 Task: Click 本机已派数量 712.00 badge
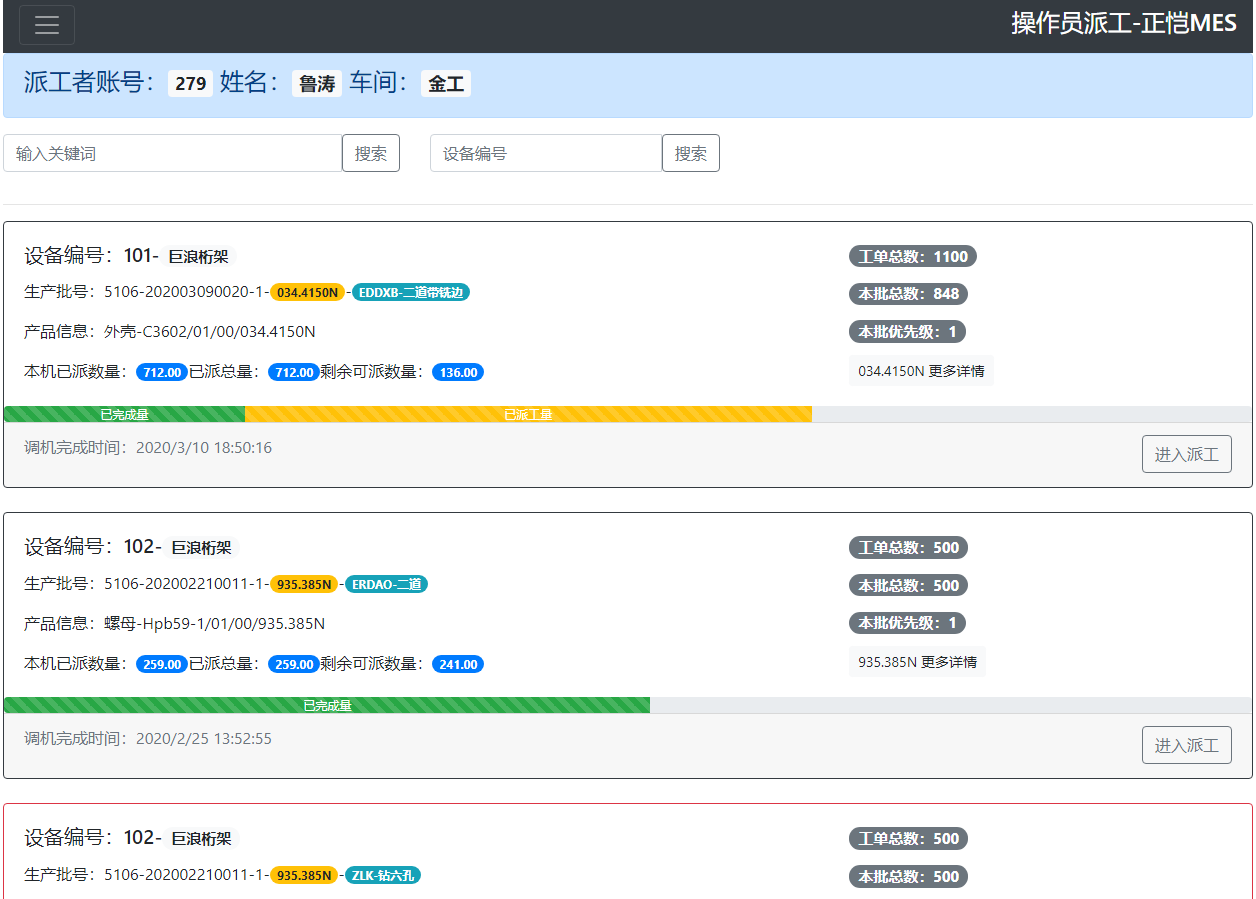coord(162,372)
